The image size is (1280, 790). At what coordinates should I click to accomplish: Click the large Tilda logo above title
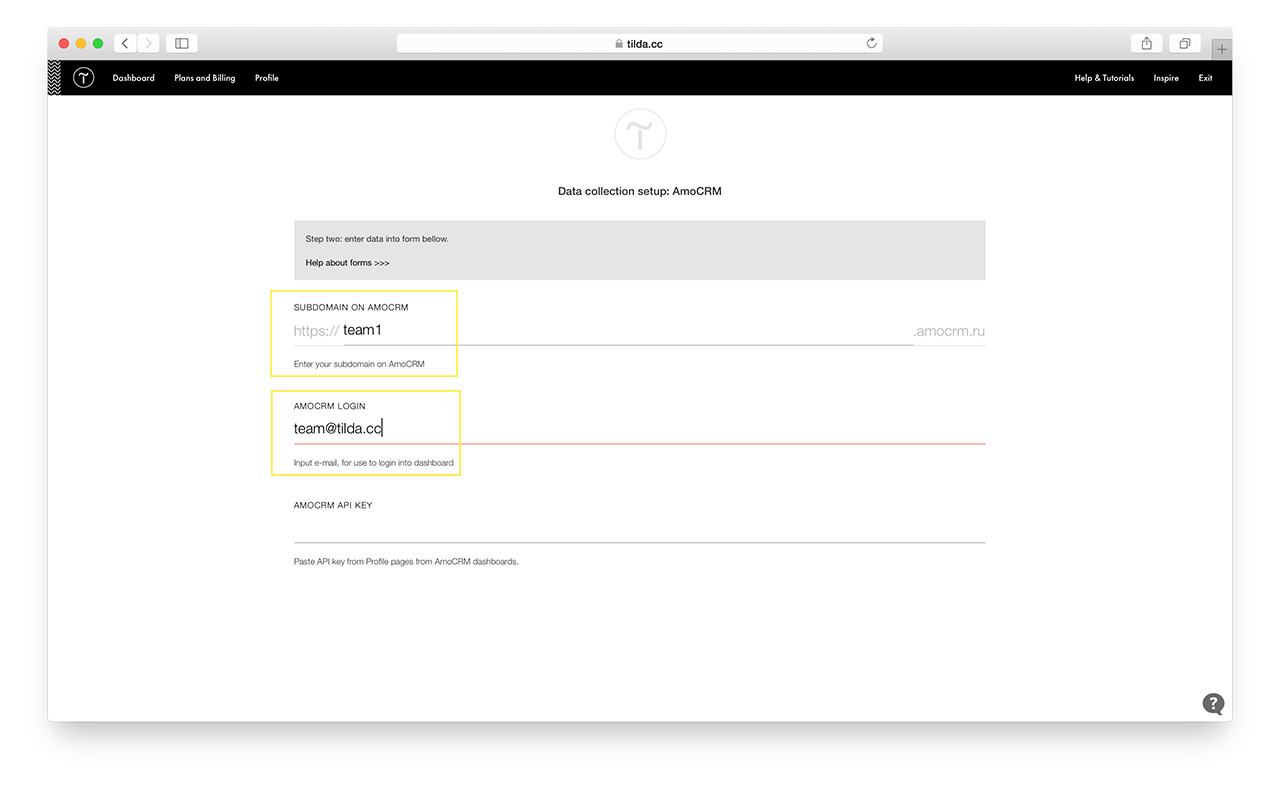point(640,134)
